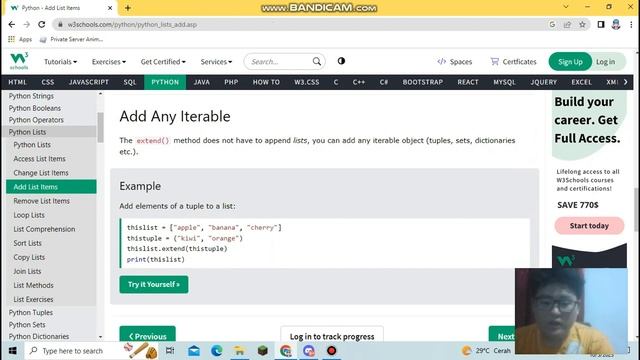
Task: Select the SQL topic tab
Action: pos(130,82)
